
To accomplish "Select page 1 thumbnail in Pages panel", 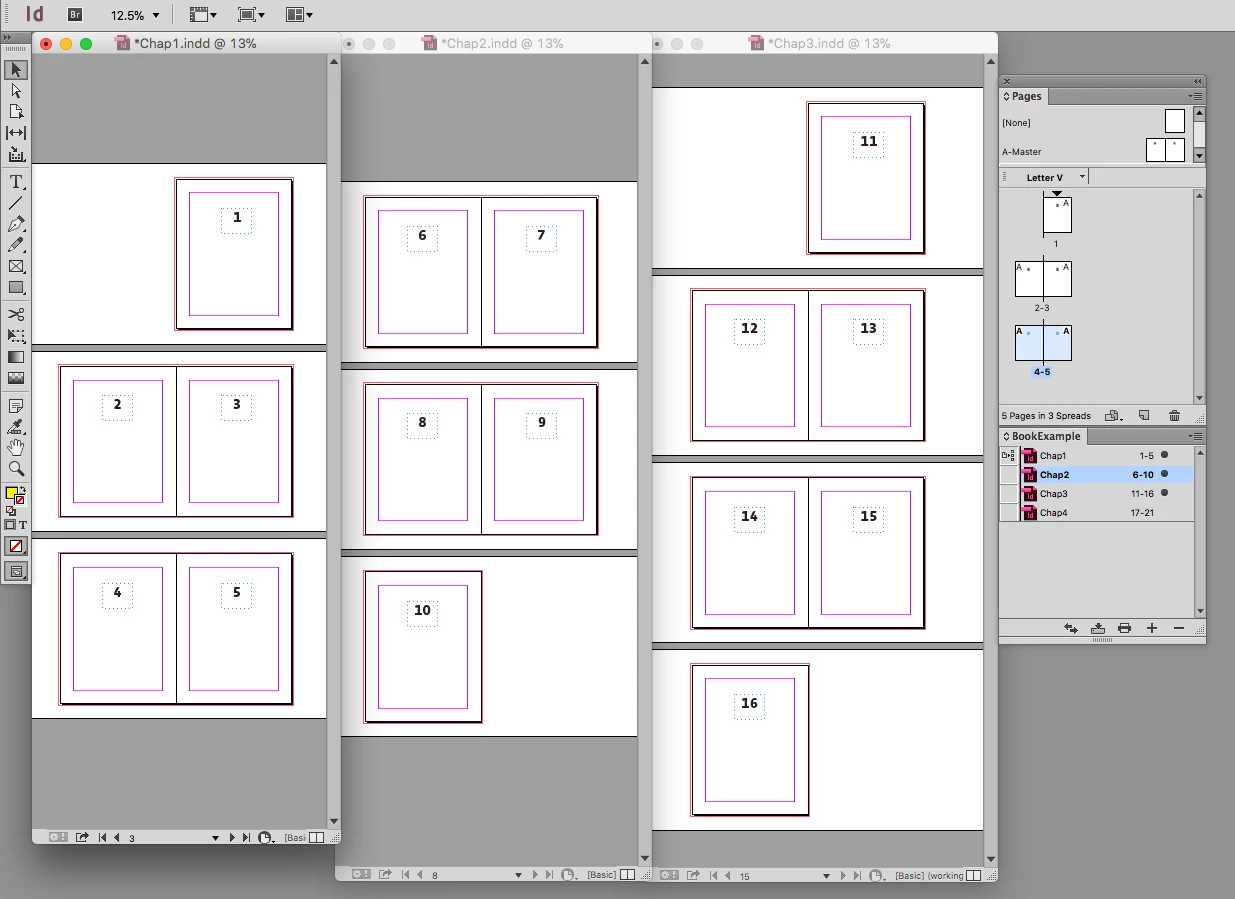I will click(1057, 215).
